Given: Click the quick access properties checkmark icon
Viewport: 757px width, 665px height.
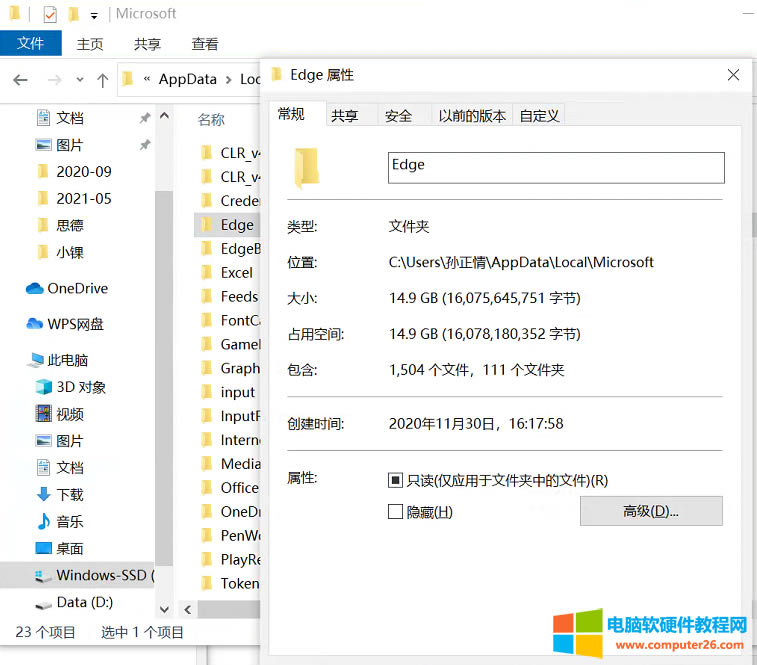Looking at the screenshot, I should click(x=50, y=14).
